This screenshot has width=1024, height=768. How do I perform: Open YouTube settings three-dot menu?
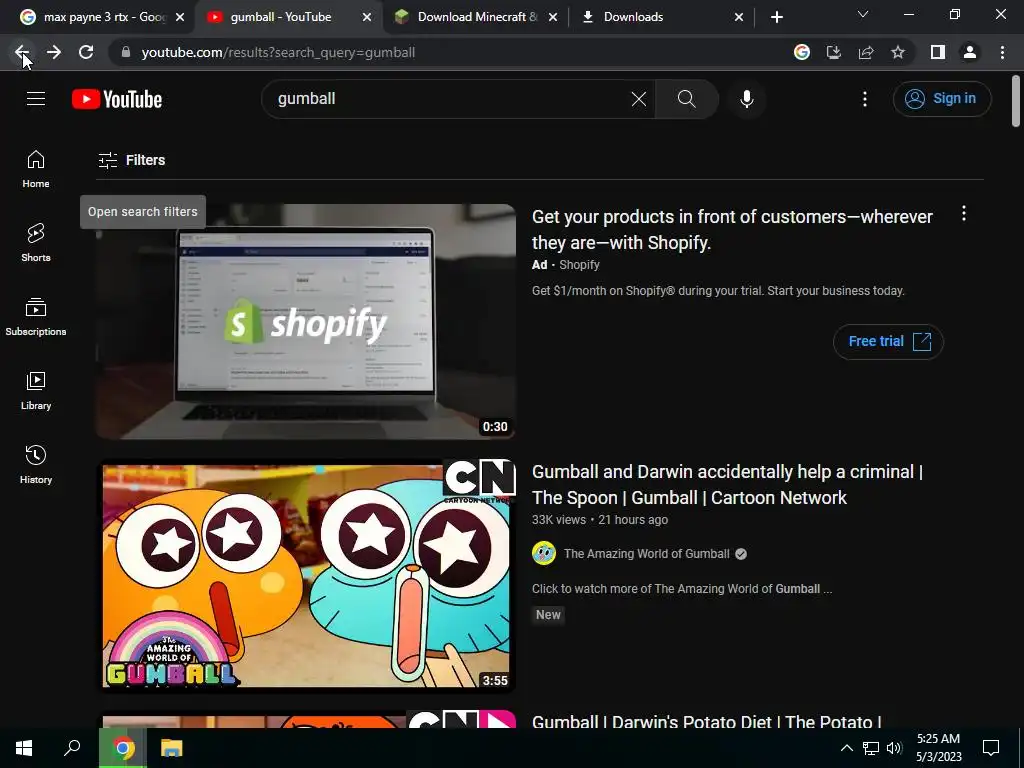(x=865, y=99)
